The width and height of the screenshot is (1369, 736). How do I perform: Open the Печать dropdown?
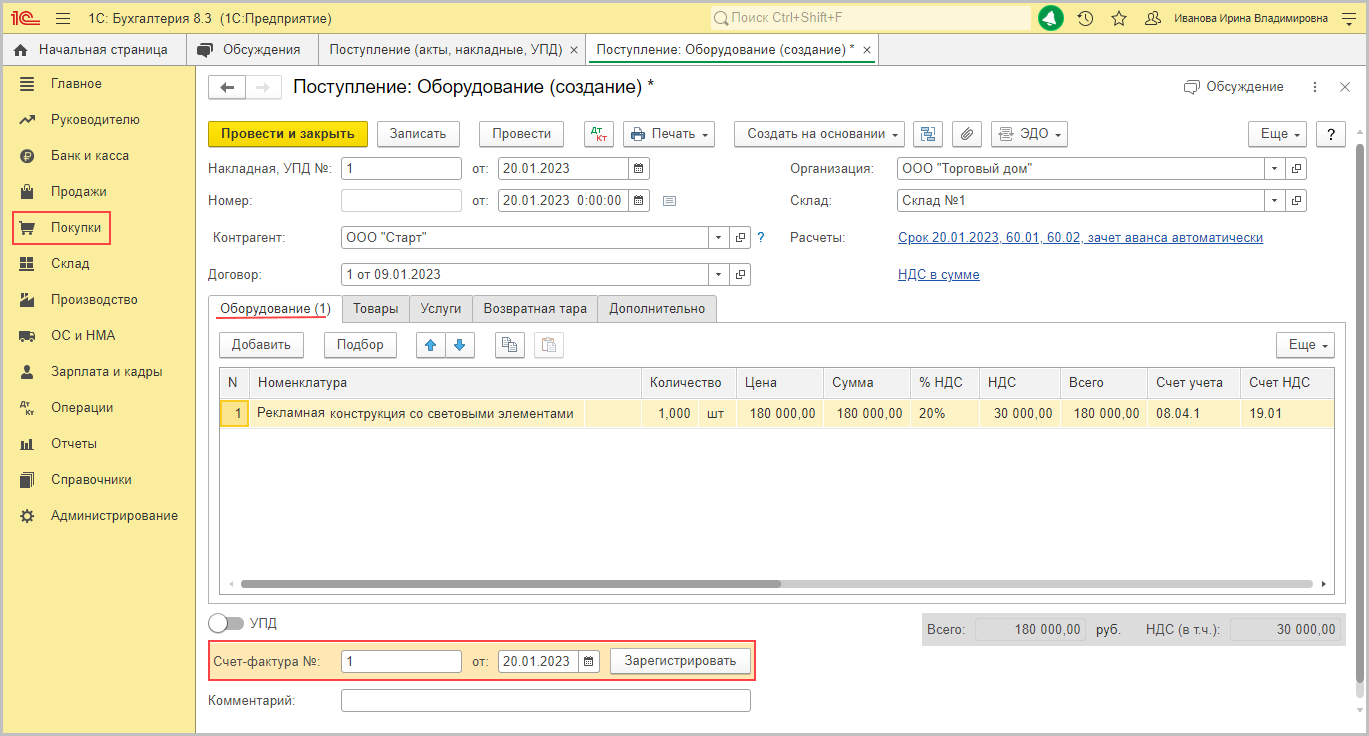tap(669, 134)
